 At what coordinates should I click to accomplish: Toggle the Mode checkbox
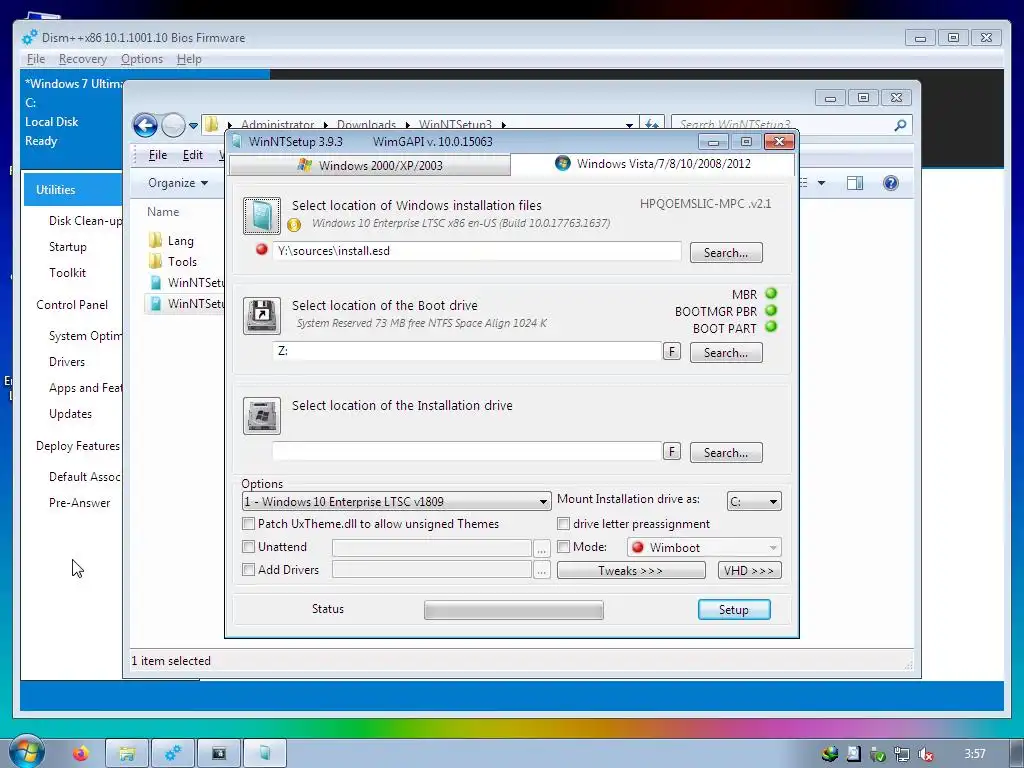click(x=564, y=547)
